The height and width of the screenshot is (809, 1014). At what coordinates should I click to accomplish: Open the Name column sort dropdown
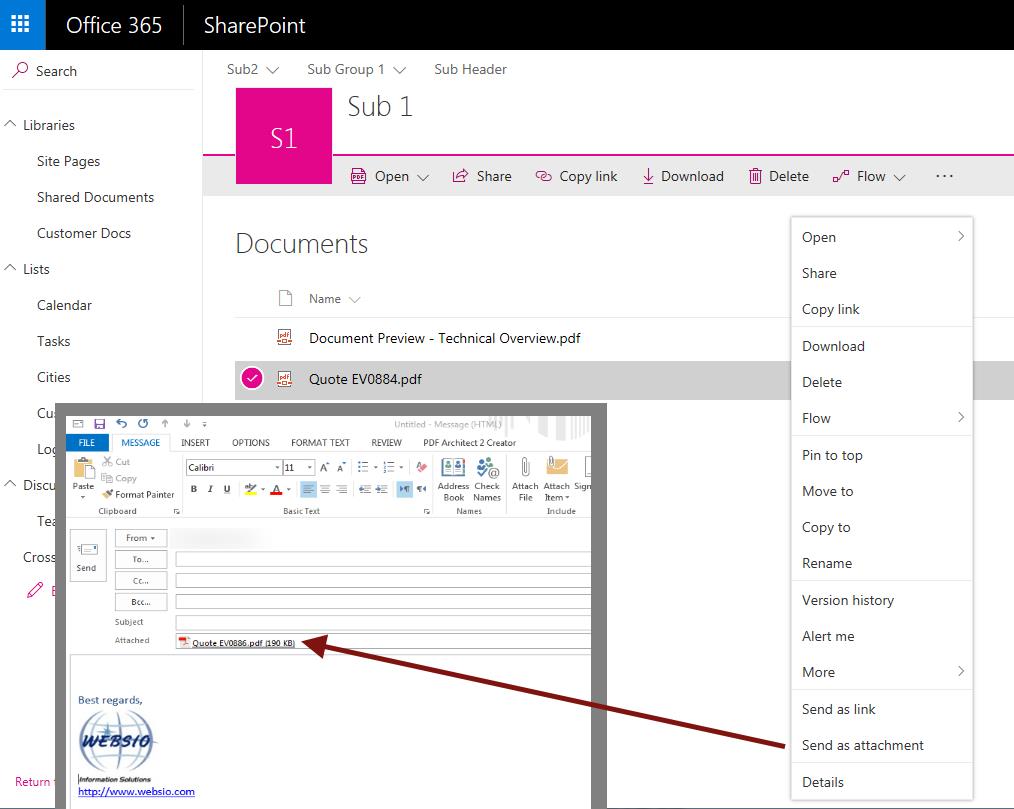coord(354,299)
